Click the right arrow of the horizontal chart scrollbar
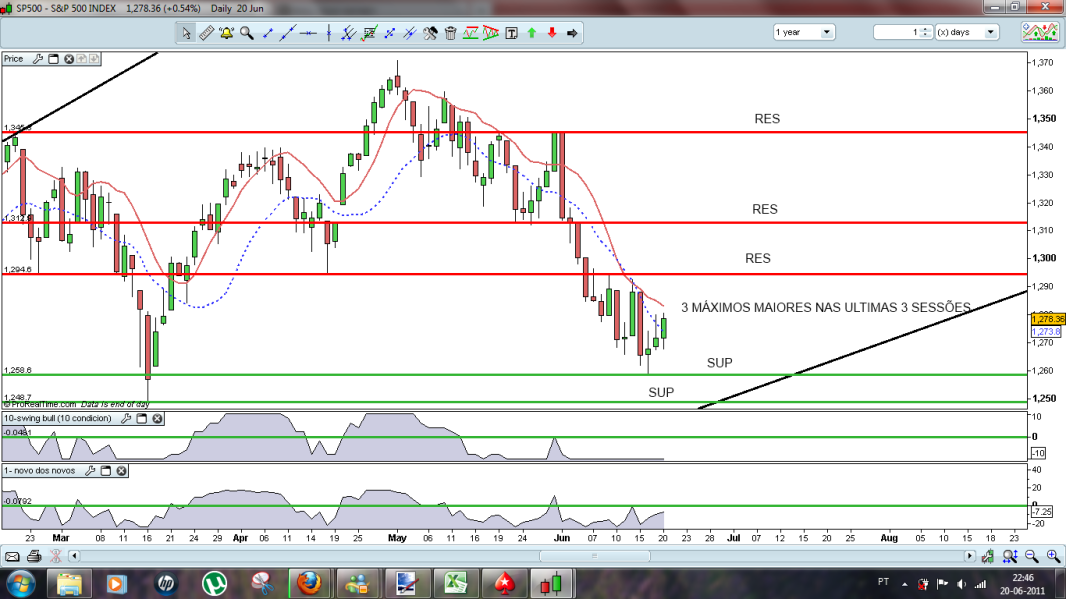 (970, 555)
